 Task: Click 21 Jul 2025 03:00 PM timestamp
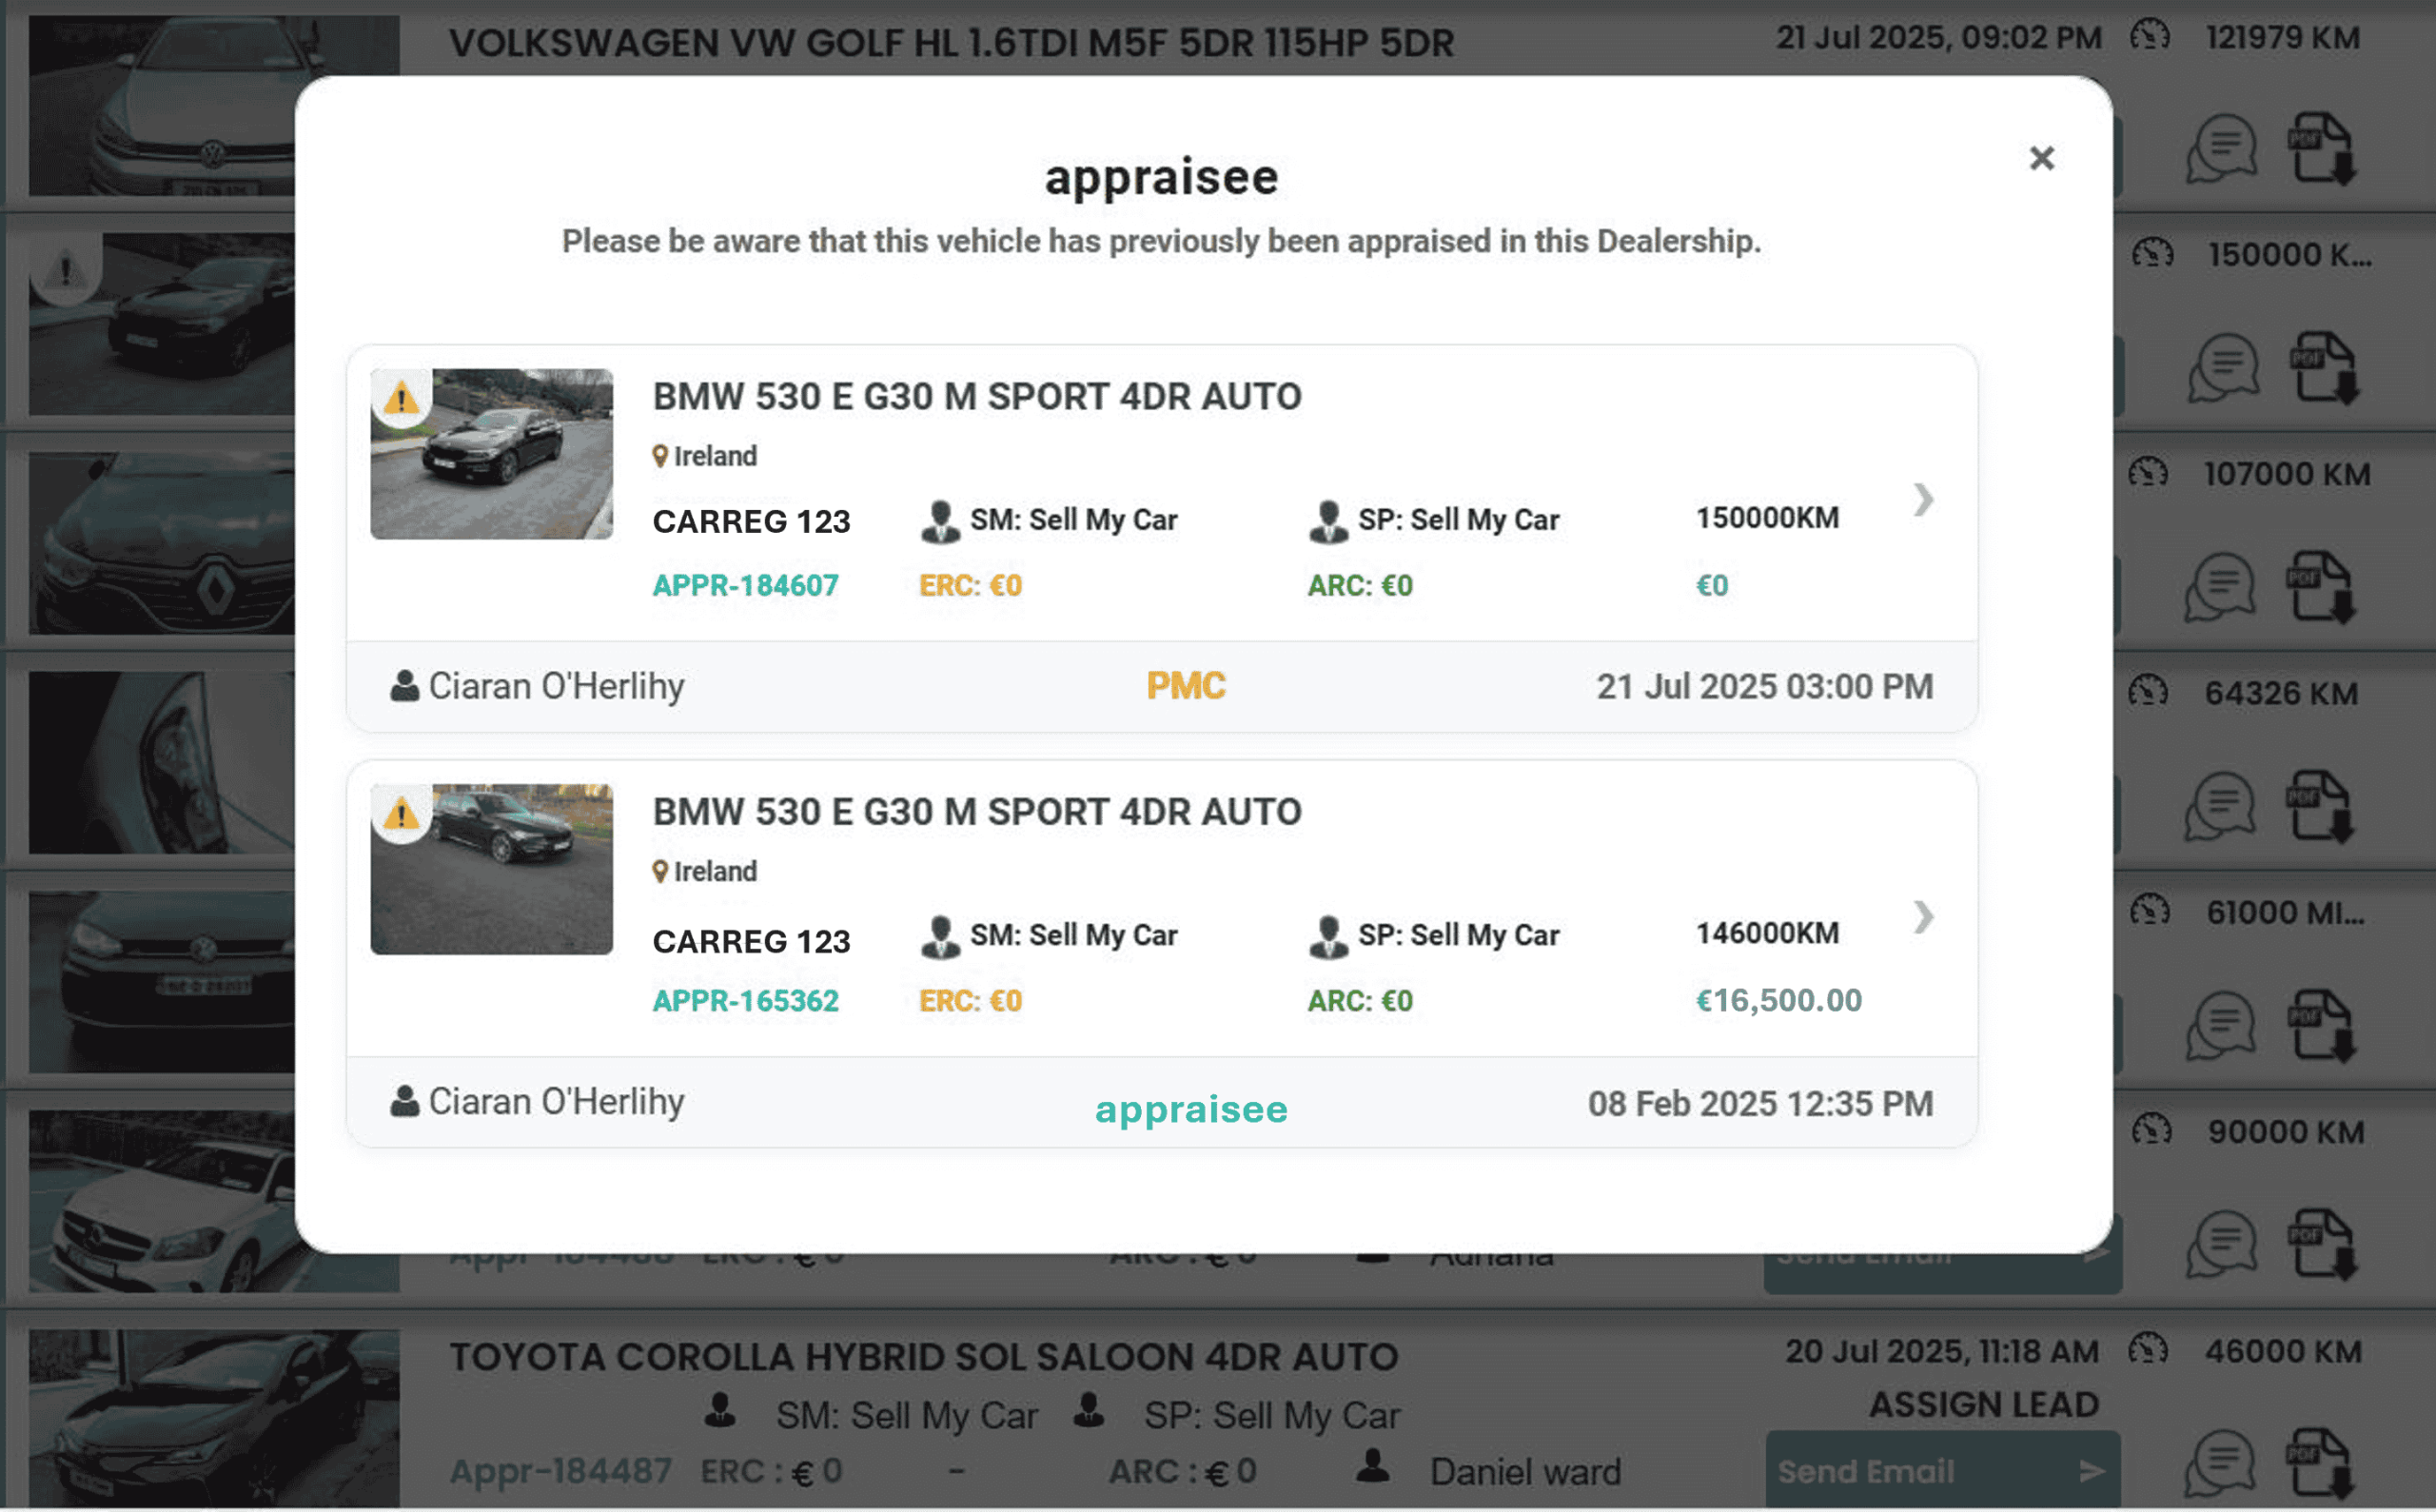(1764, 687)
